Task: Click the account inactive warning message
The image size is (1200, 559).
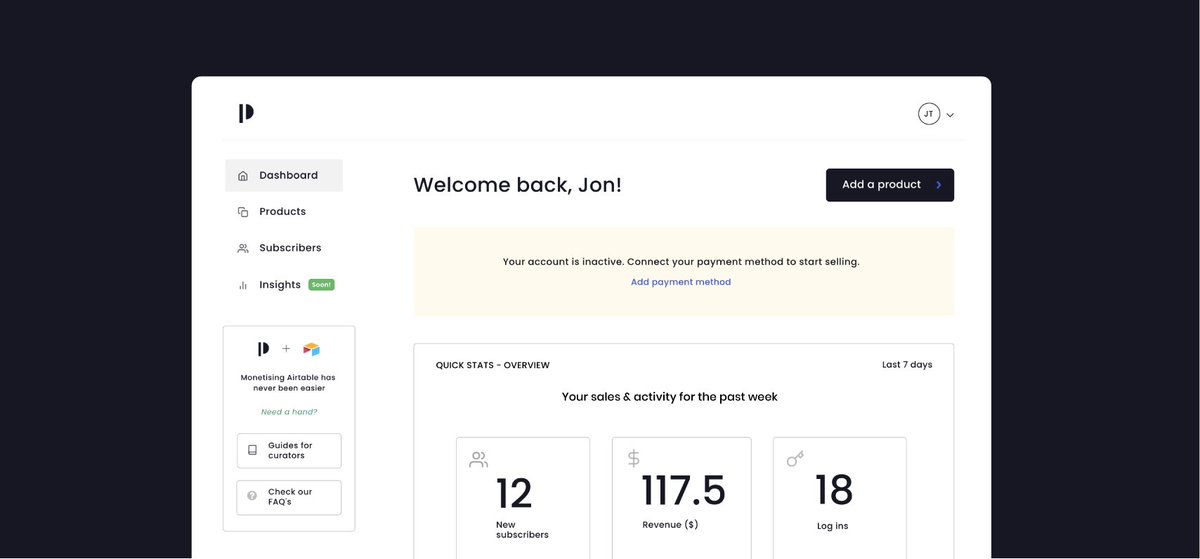Action: coord(681,262)
